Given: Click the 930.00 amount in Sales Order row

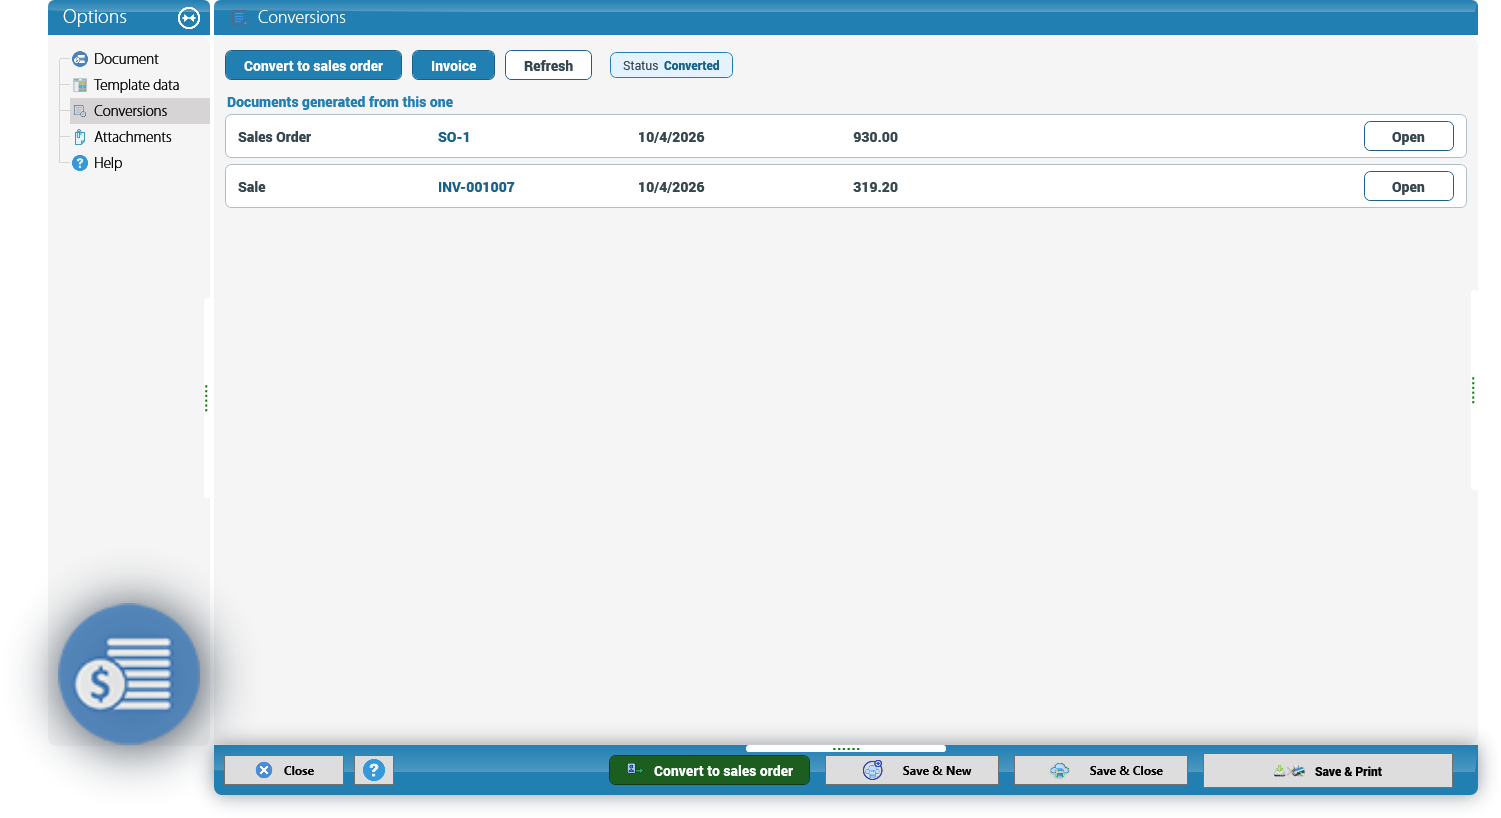Looking at the screenshot, I should click(x=875, y=137).
